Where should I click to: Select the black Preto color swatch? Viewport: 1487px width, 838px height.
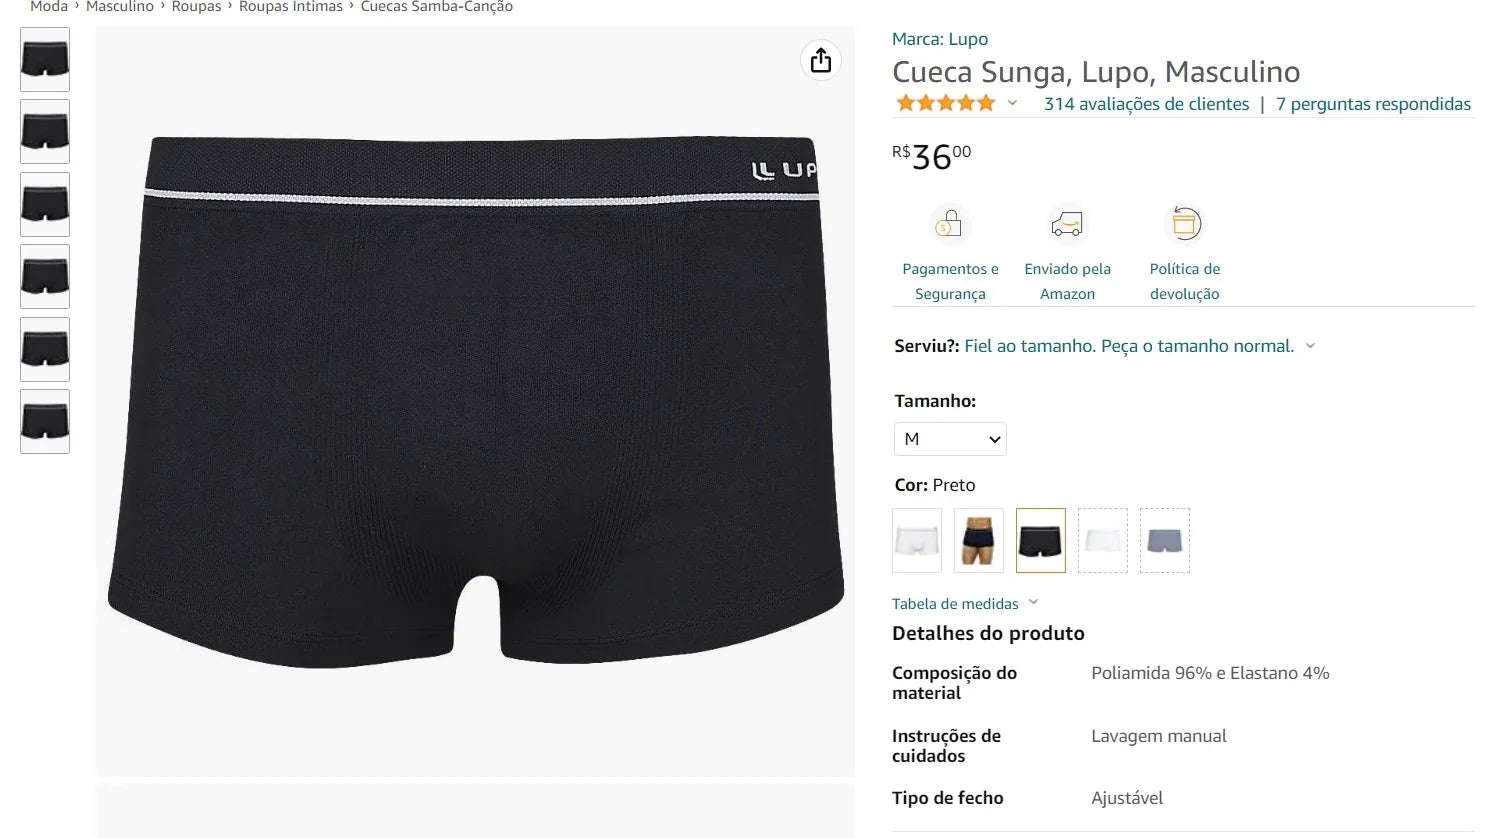(x=1041, y=541)
